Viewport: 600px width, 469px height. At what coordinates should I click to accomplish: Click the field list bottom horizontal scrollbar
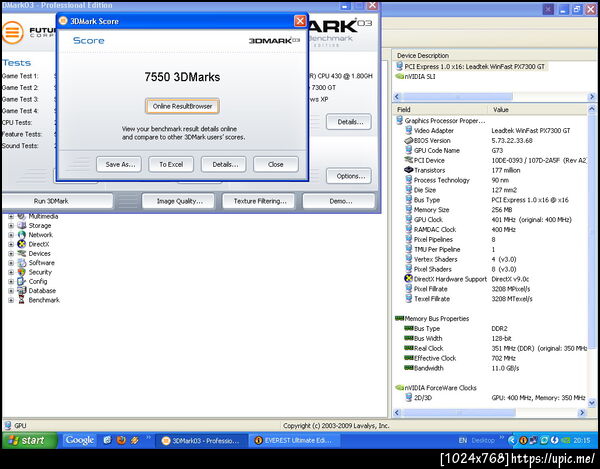(489, 412)
